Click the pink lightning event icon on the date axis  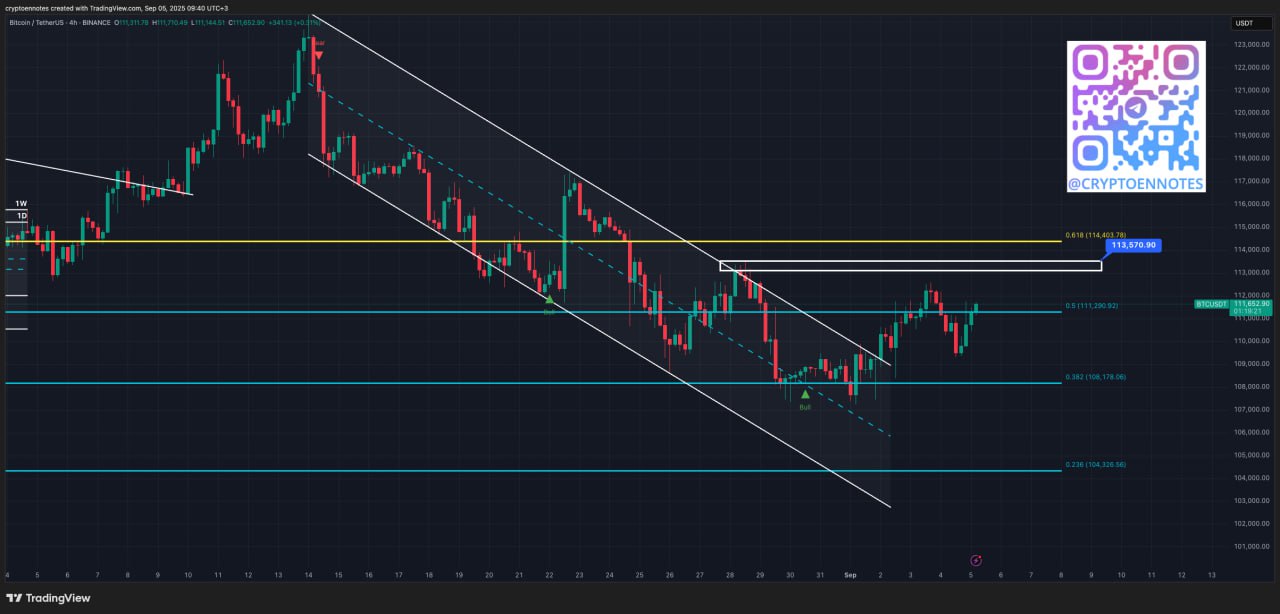coord(976,561)
